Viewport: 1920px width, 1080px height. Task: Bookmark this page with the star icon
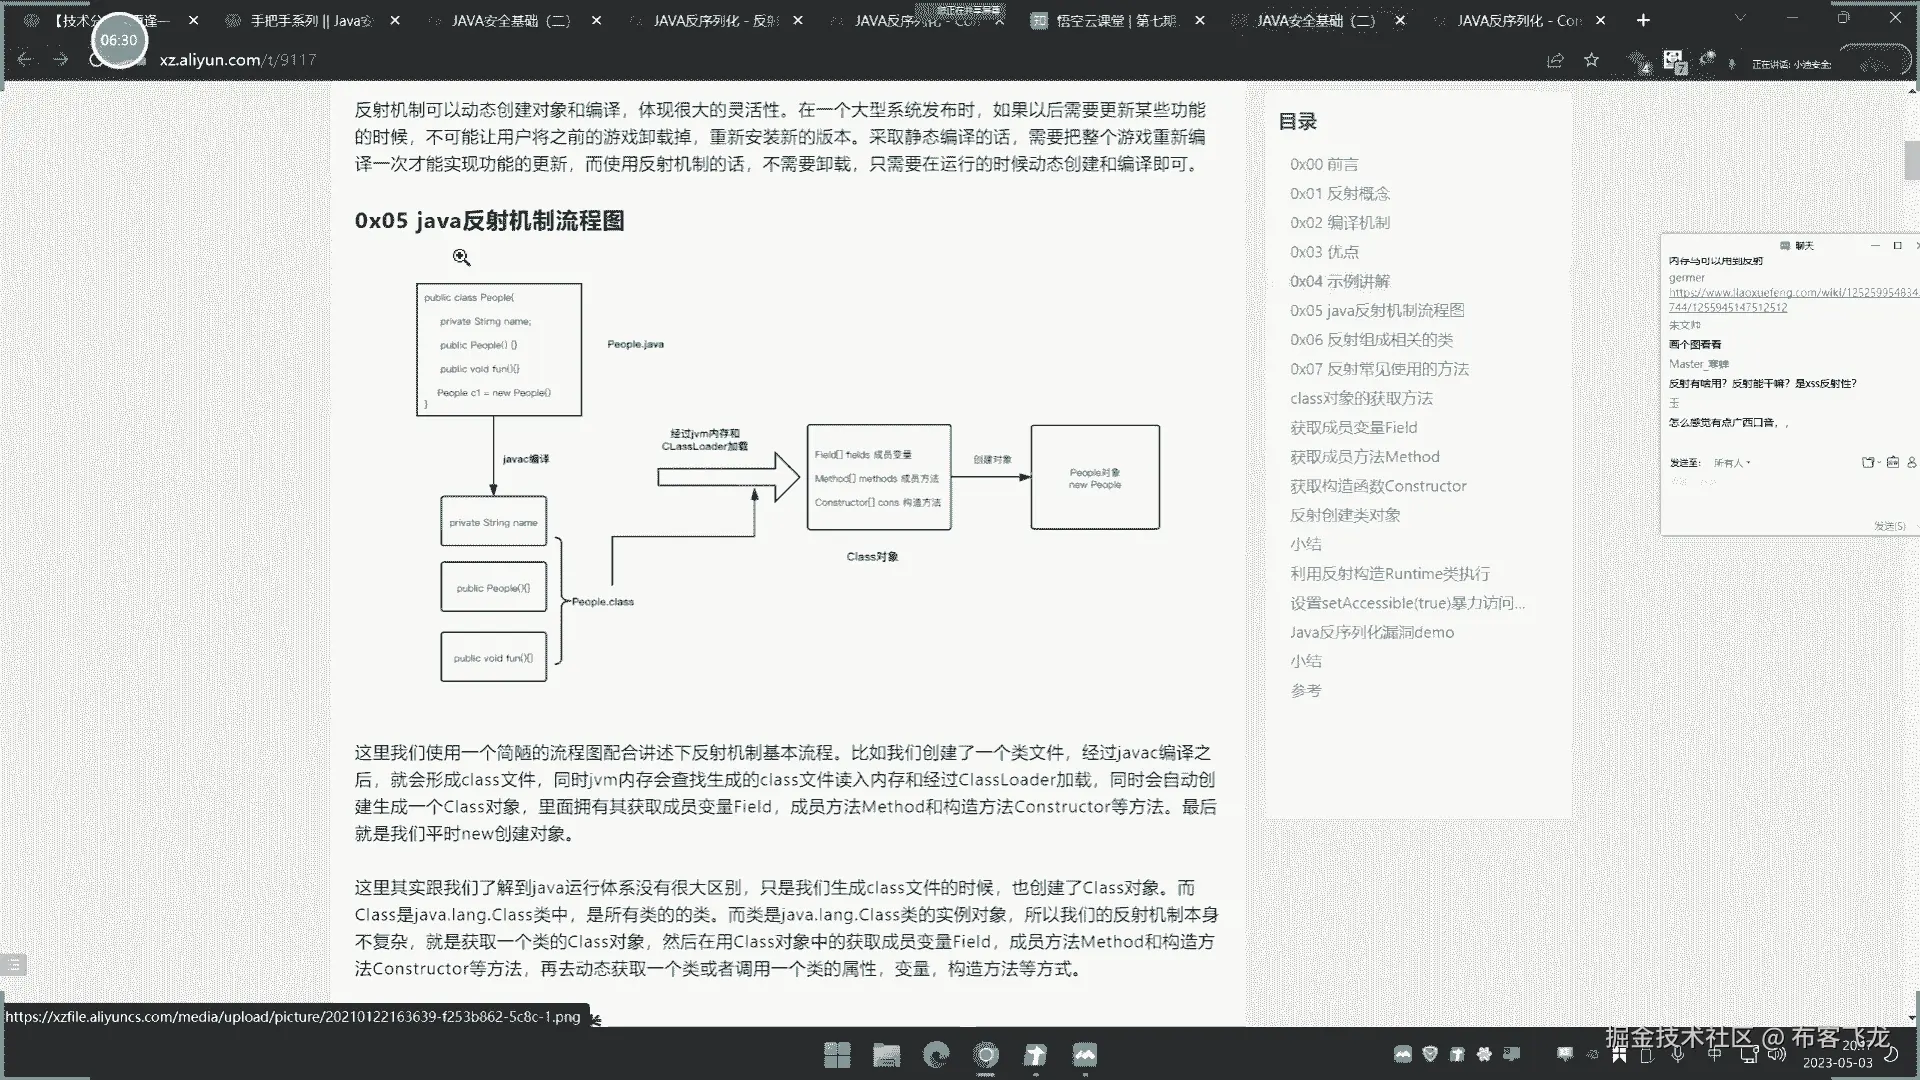tap(1591, 60)
